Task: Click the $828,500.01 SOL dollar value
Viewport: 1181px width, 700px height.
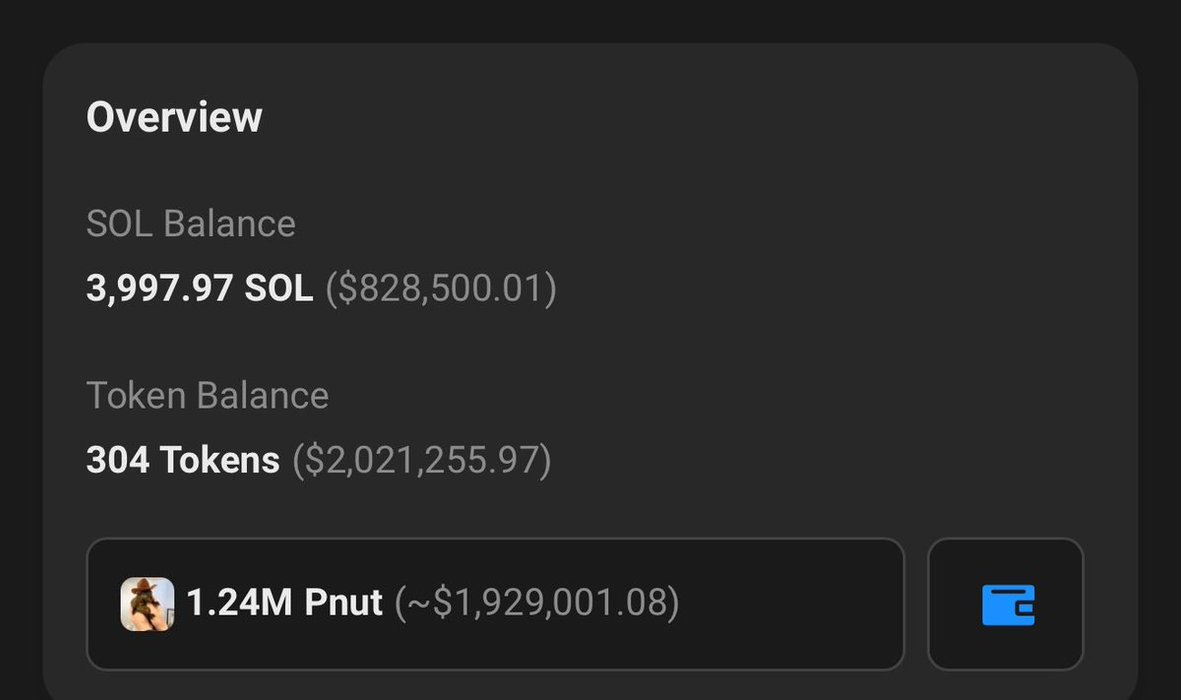Action: (441, 289)
